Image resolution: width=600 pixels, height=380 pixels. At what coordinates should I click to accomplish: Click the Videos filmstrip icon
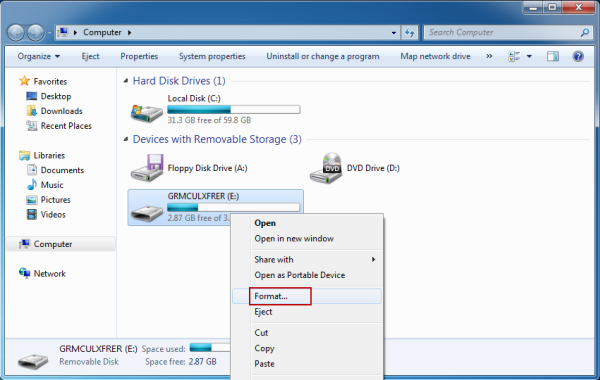pyautogui.click(x=32, y=214)
